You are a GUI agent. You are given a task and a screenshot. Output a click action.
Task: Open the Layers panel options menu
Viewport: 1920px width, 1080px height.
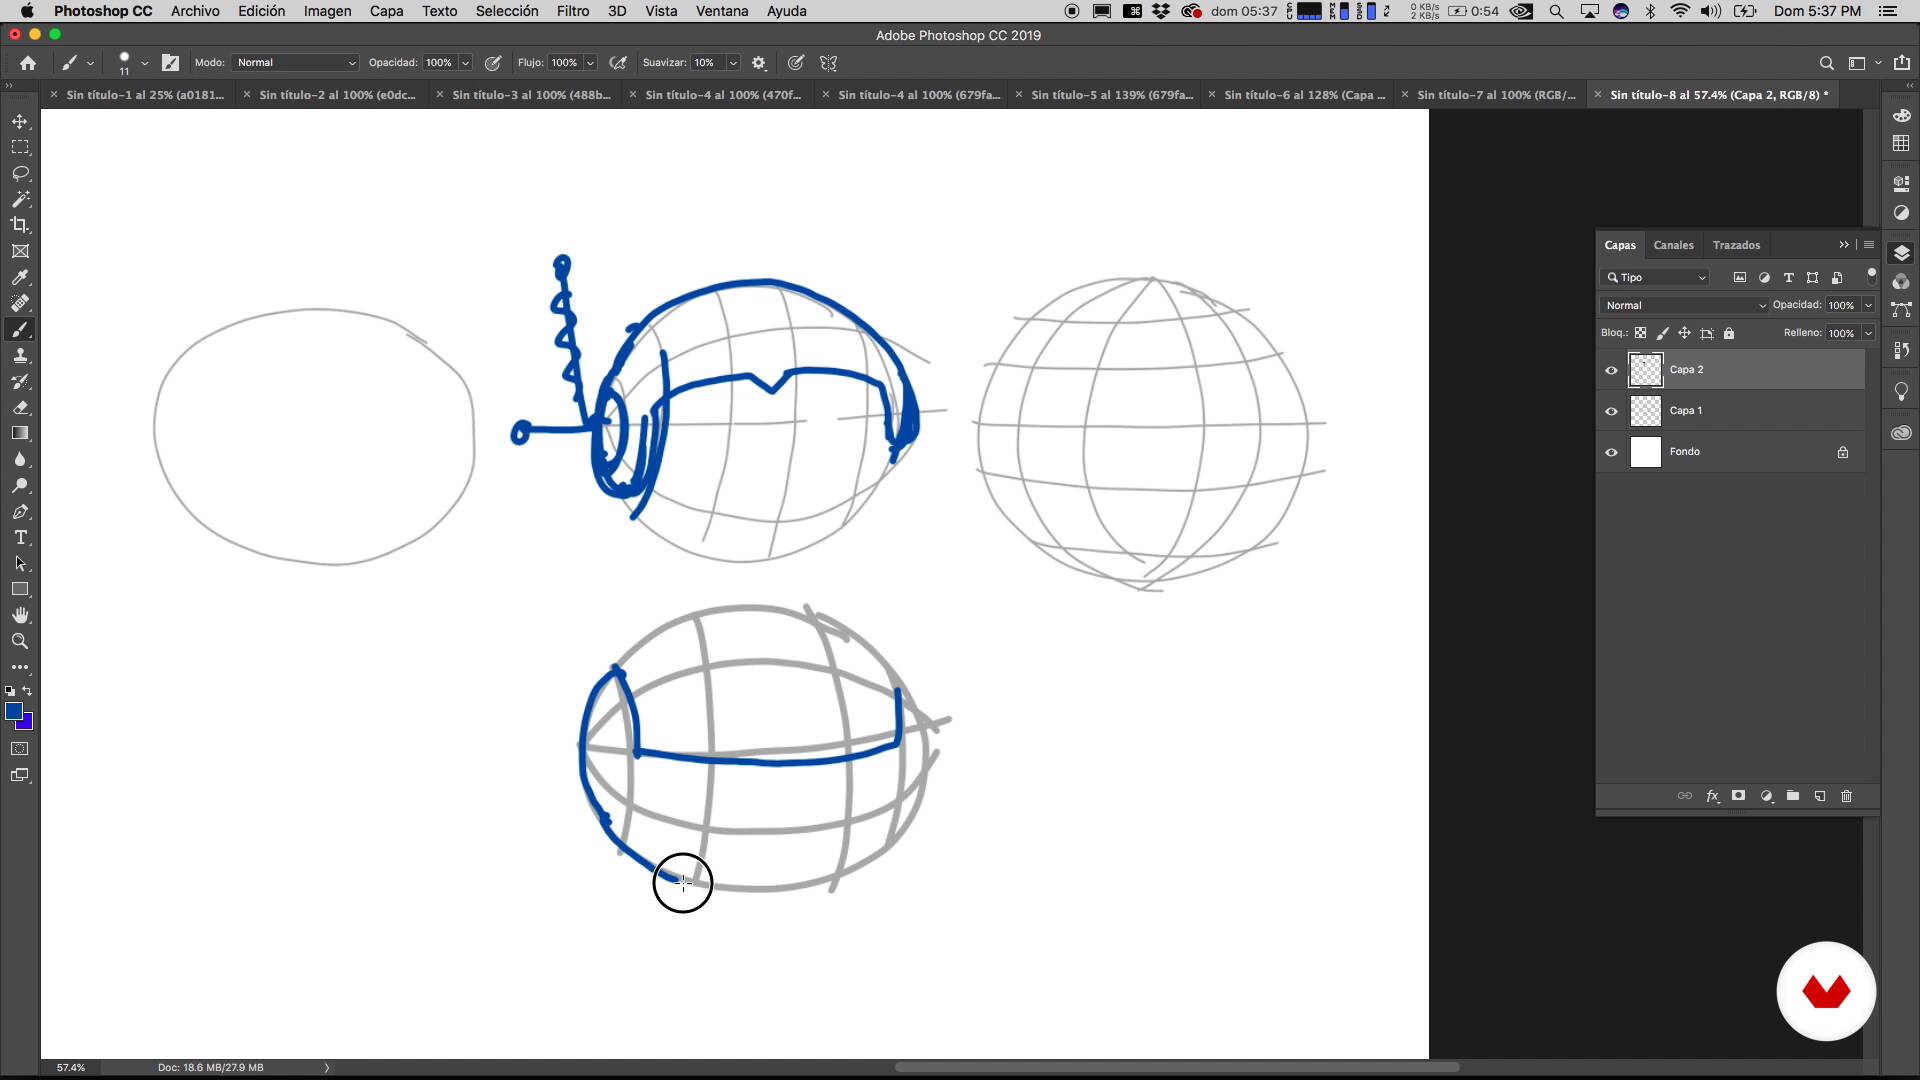tap(1869, 245)
